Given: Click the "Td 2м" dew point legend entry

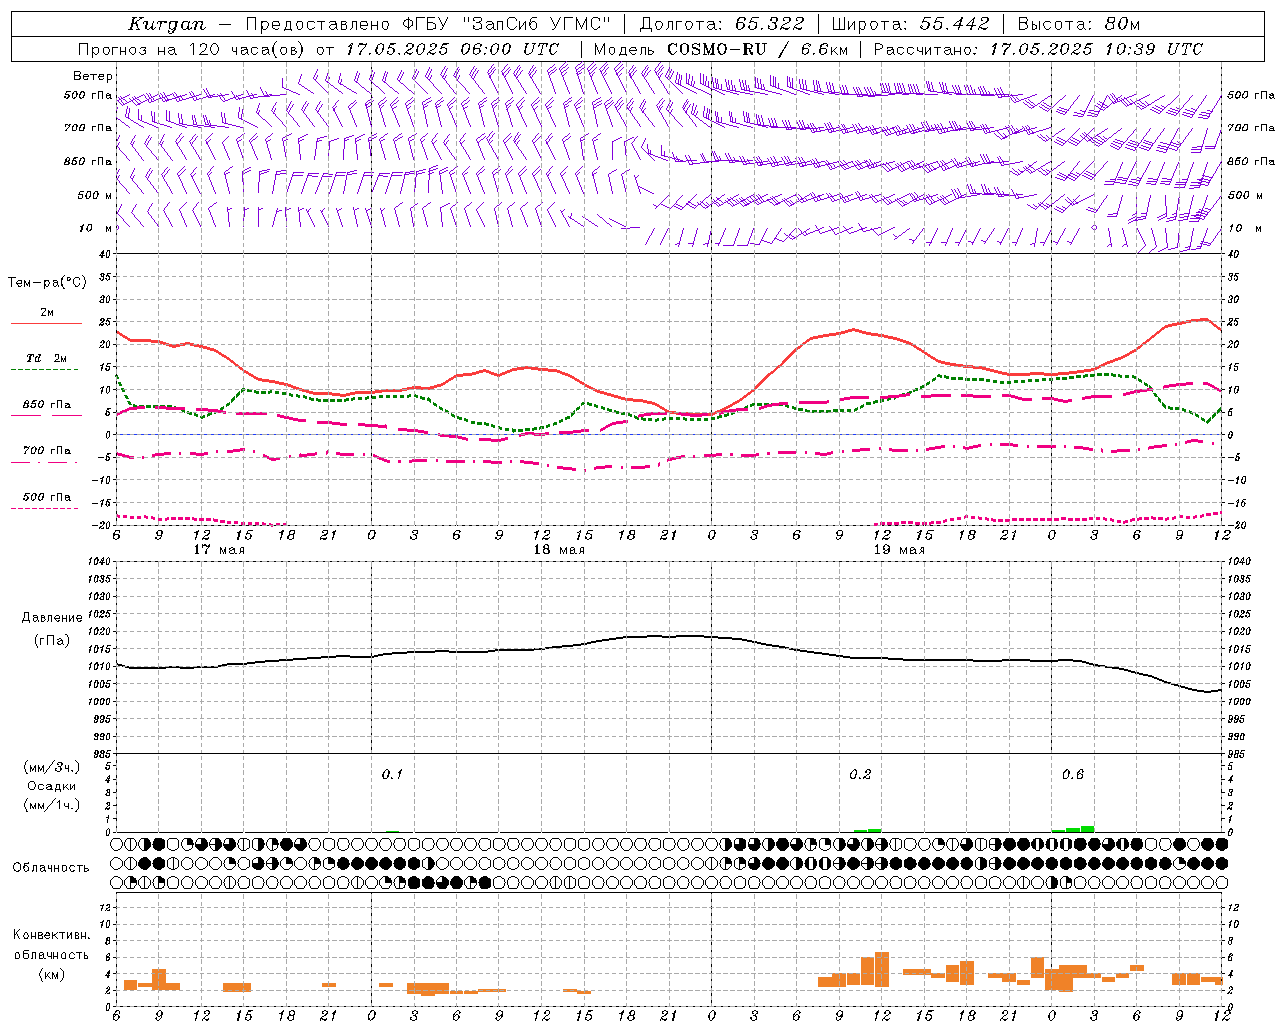Looking at the screenshot, I should (x=47, y=358).
